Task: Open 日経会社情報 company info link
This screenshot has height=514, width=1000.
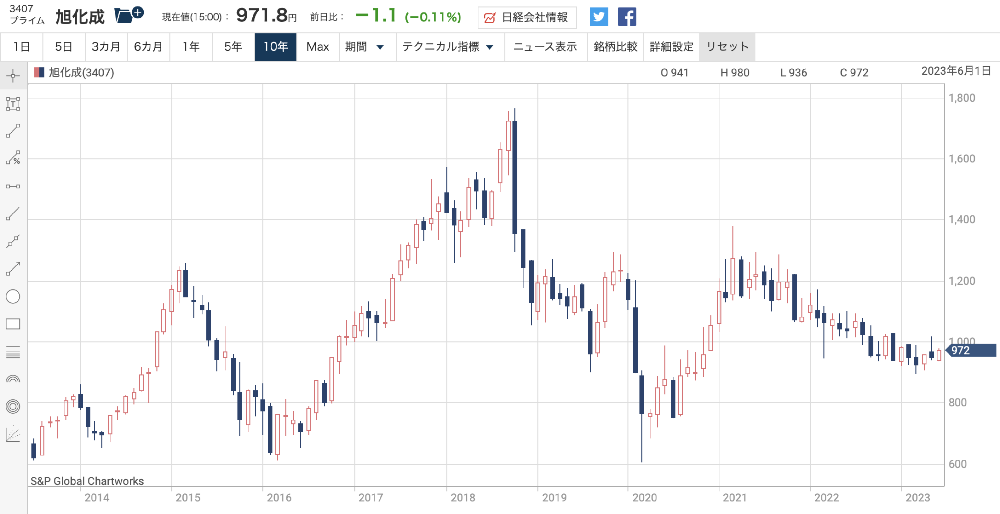Action: [527, 18]
